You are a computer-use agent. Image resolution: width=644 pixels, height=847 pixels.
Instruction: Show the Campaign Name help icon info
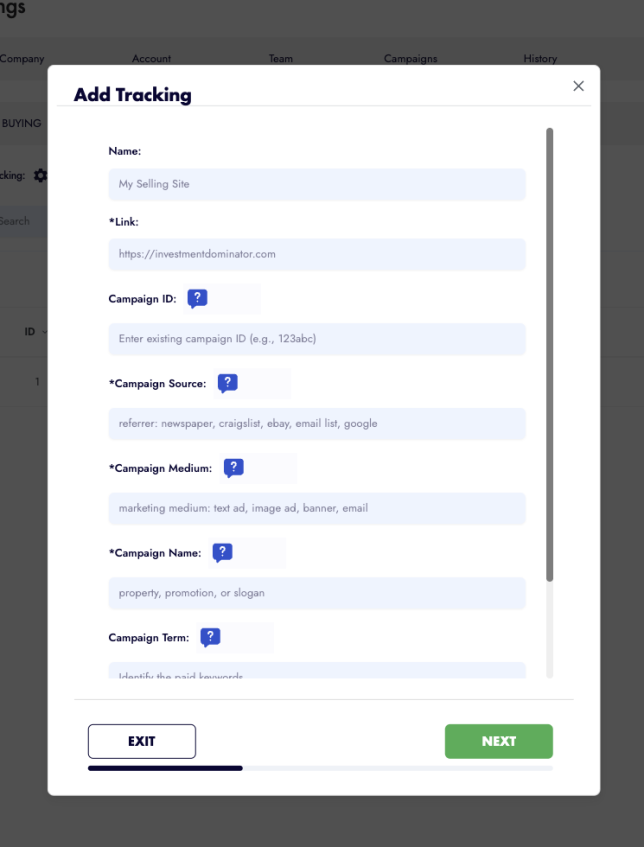point(222,552)
